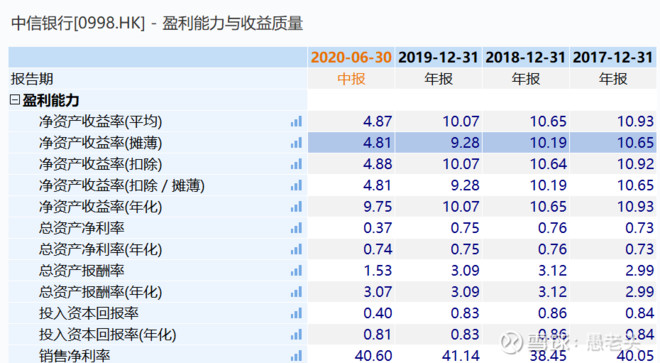Collapse the 盈利能力 section
The height and width of the screenshot is (363, 660).
pyautogui.click(x=15, y=100)
